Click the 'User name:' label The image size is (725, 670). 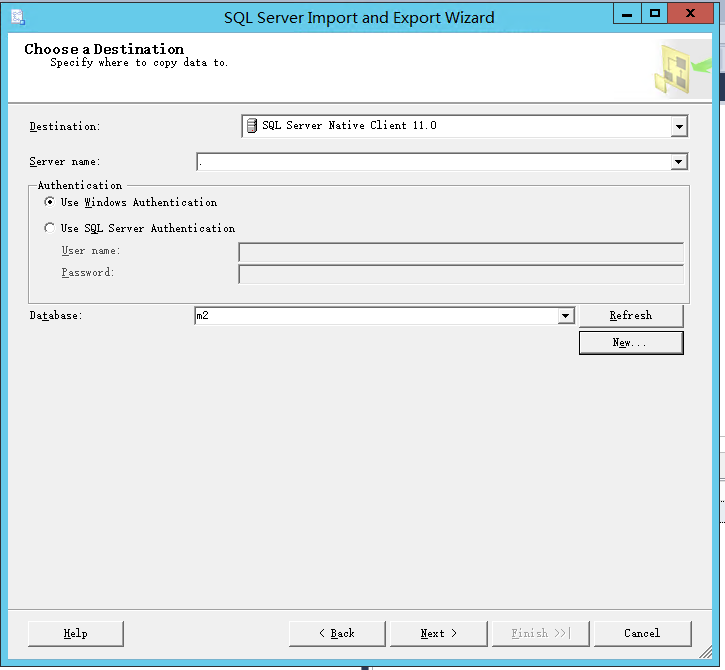[91, 251]
